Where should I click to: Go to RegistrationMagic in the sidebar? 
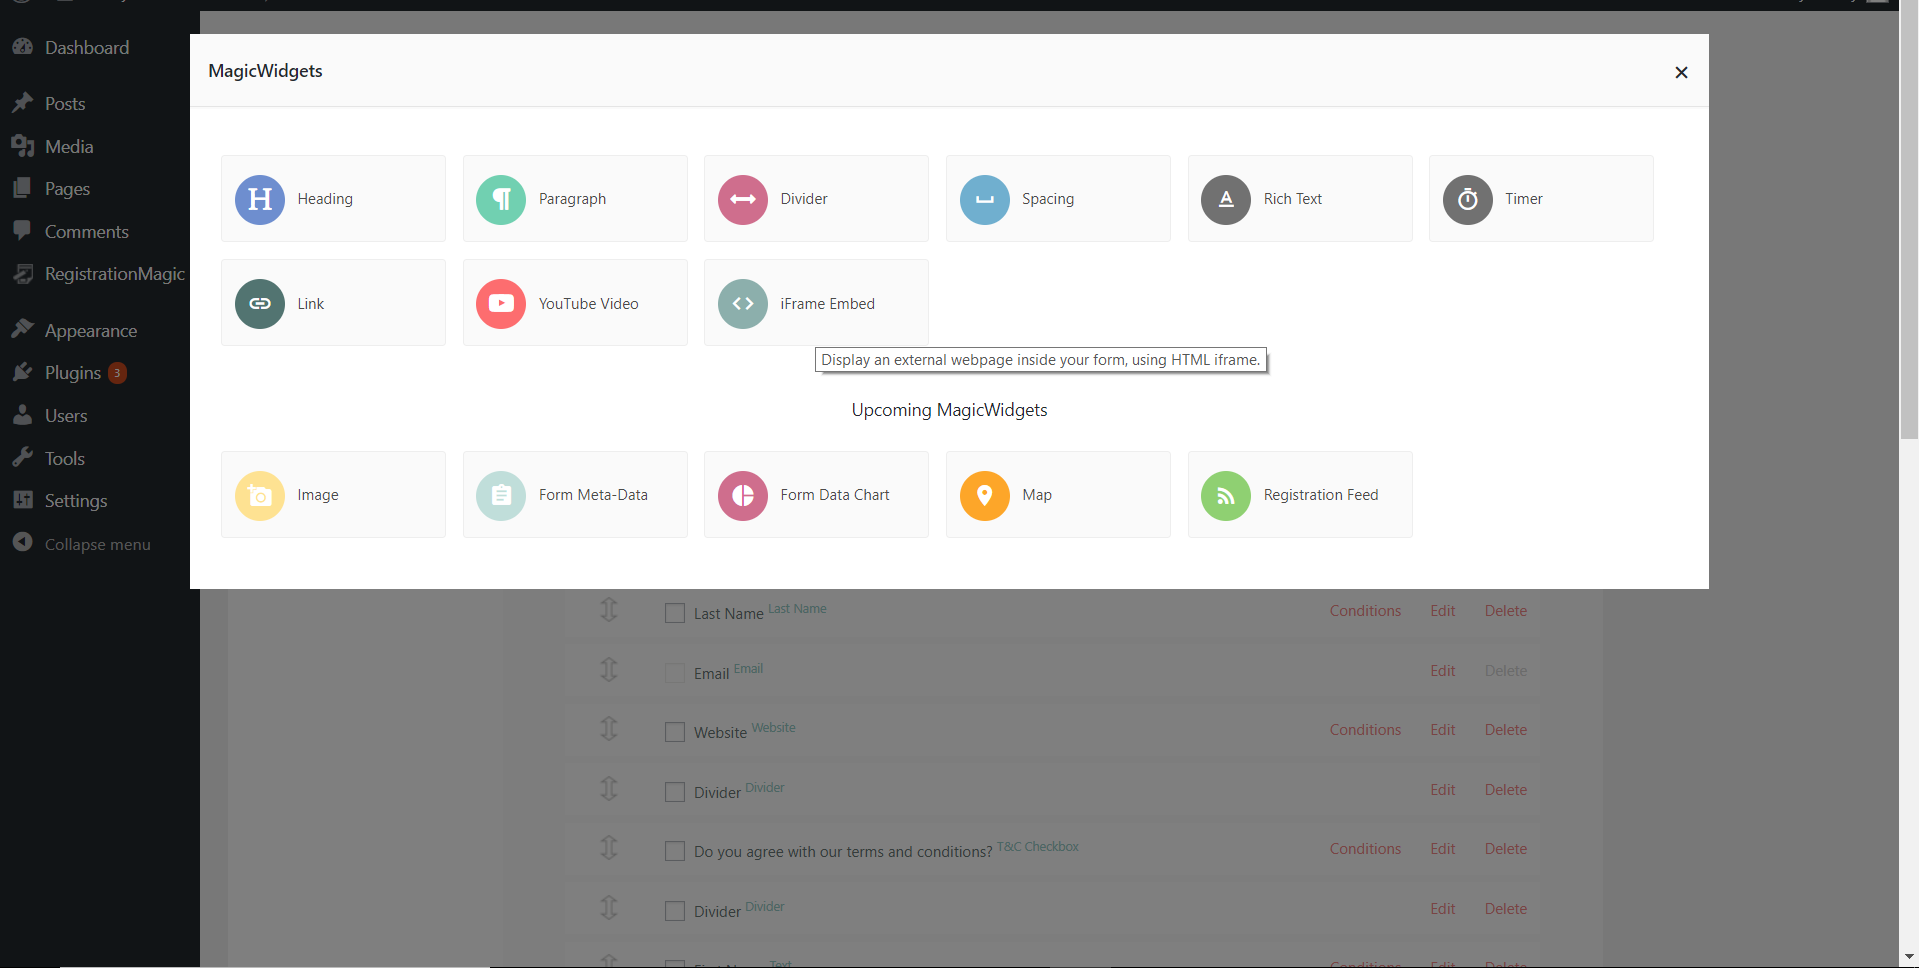point(114,274)
